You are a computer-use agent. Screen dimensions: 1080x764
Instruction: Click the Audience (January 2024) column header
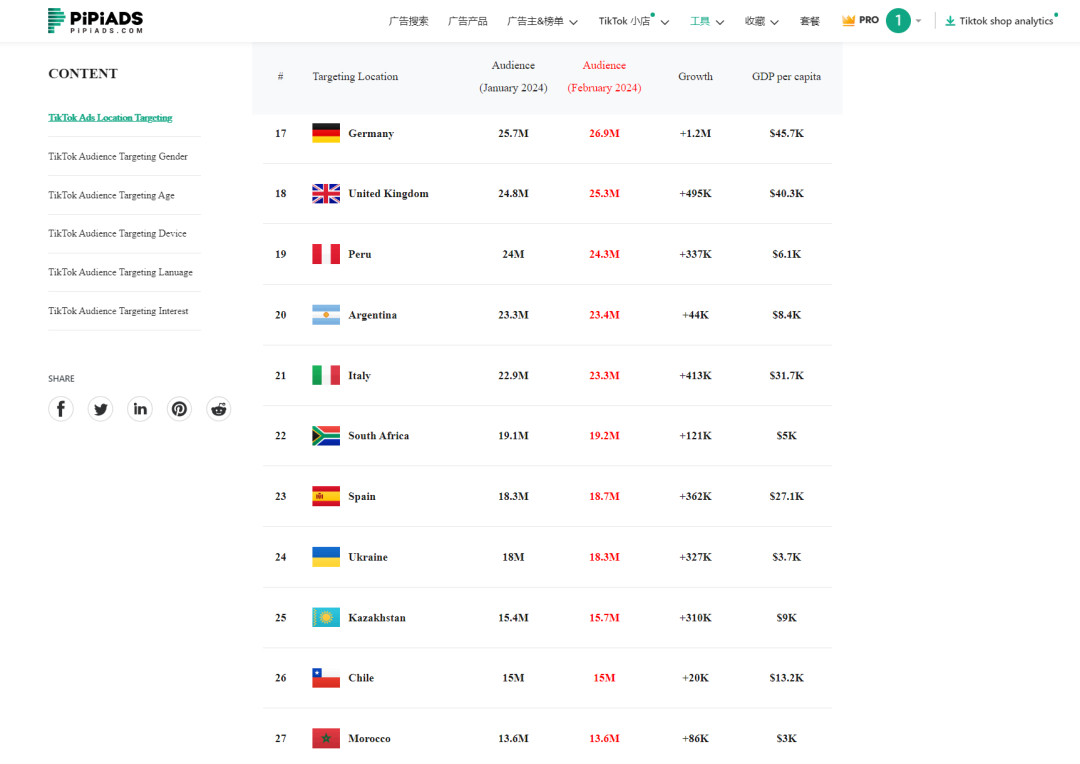click(513, 76)
